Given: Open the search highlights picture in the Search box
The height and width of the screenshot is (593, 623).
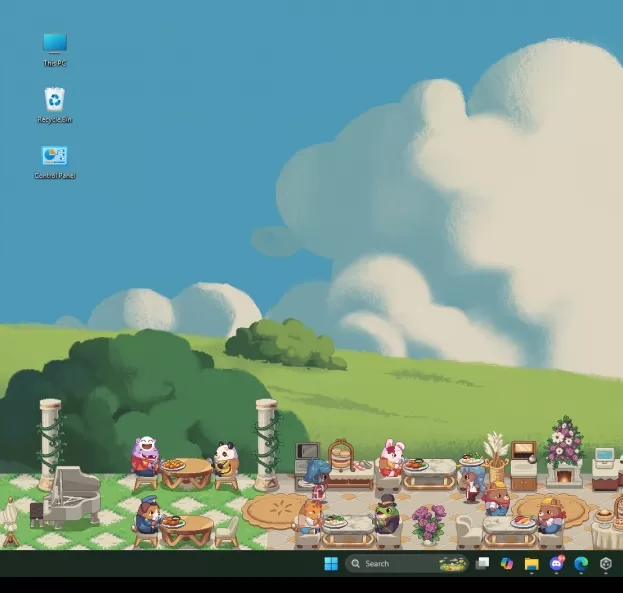Looking at the screenshot, I should (452, 564).
